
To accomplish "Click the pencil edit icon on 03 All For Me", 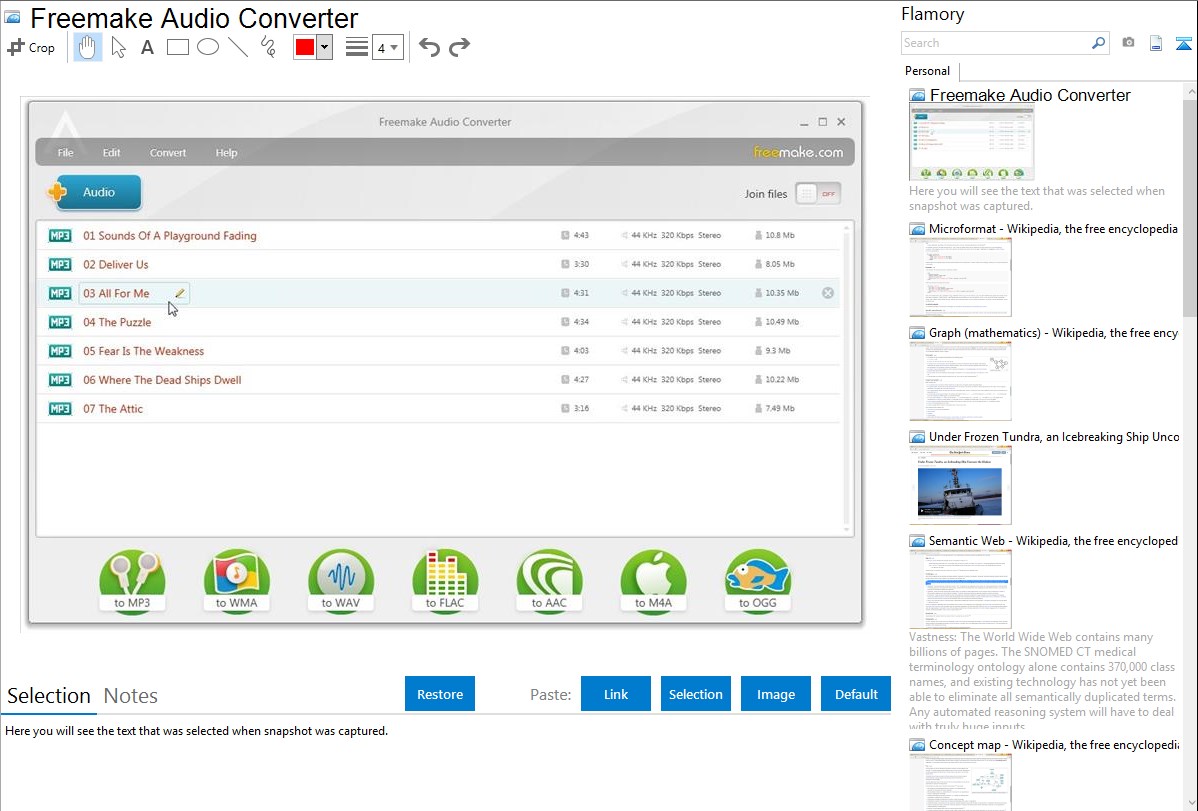I will (x=180, y=294).
